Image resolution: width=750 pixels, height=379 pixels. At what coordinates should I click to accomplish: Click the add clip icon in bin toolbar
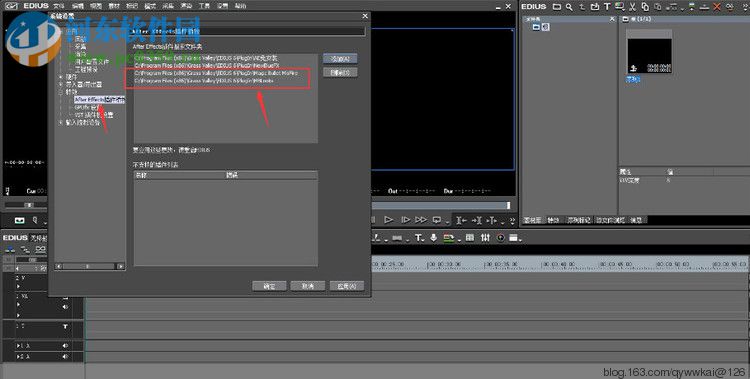point(595,7)
